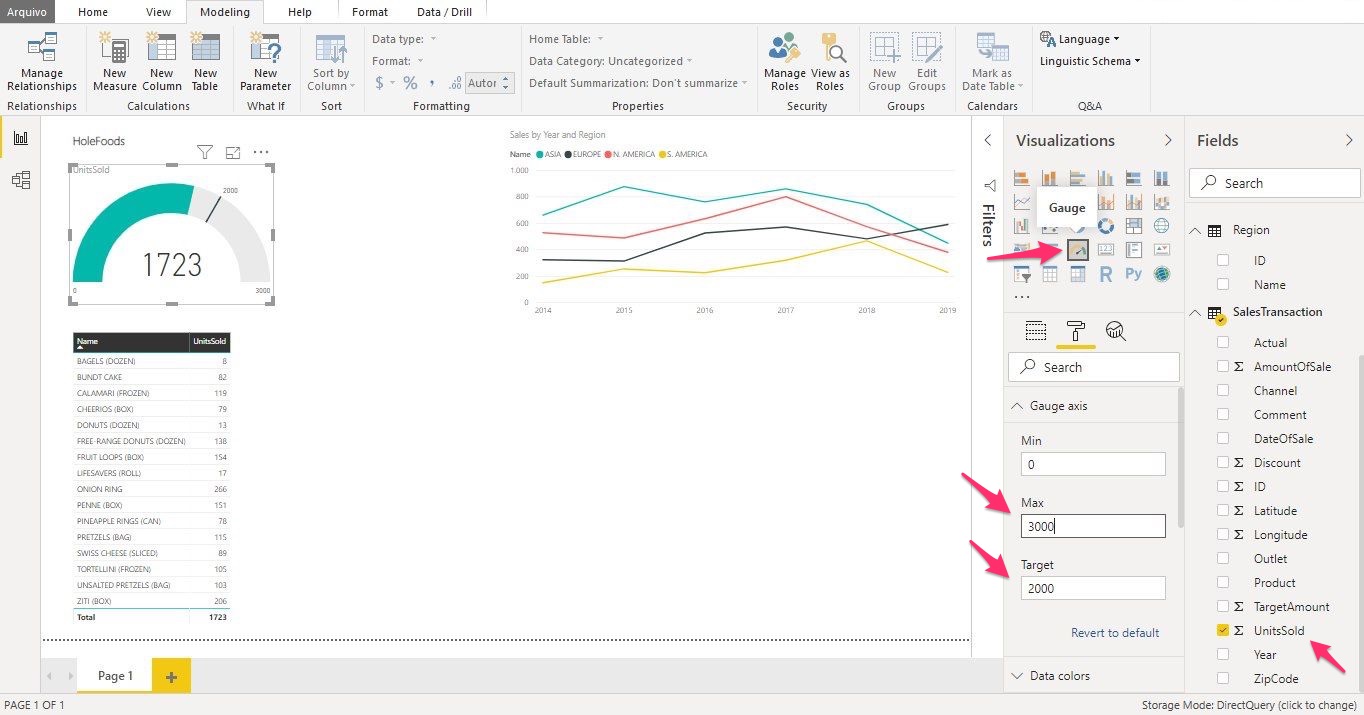Switch to the Data / Drill tab

[443, 12]
